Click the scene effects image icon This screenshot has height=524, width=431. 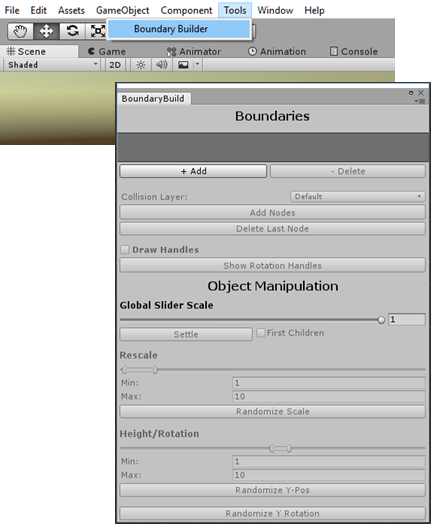click(x=183, y=65)
